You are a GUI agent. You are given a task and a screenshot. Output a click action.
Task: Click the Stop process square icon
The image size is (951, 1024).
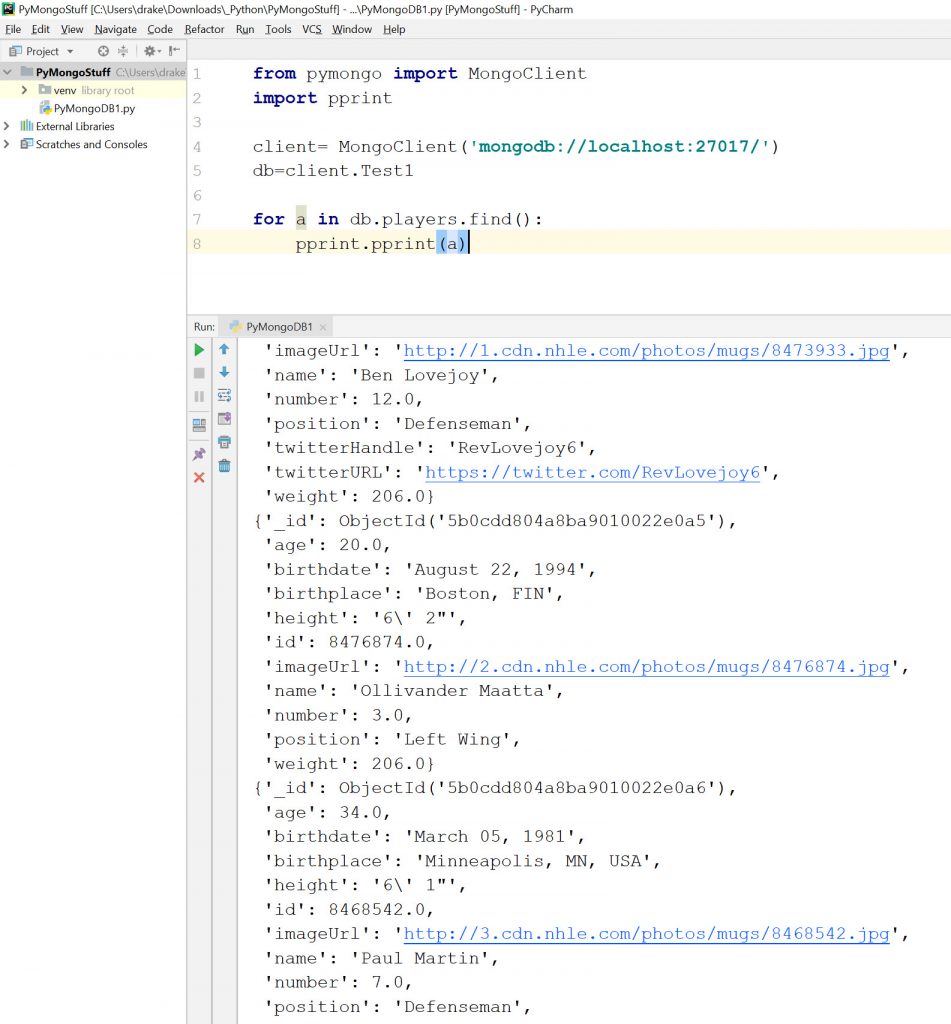(199, 373)
